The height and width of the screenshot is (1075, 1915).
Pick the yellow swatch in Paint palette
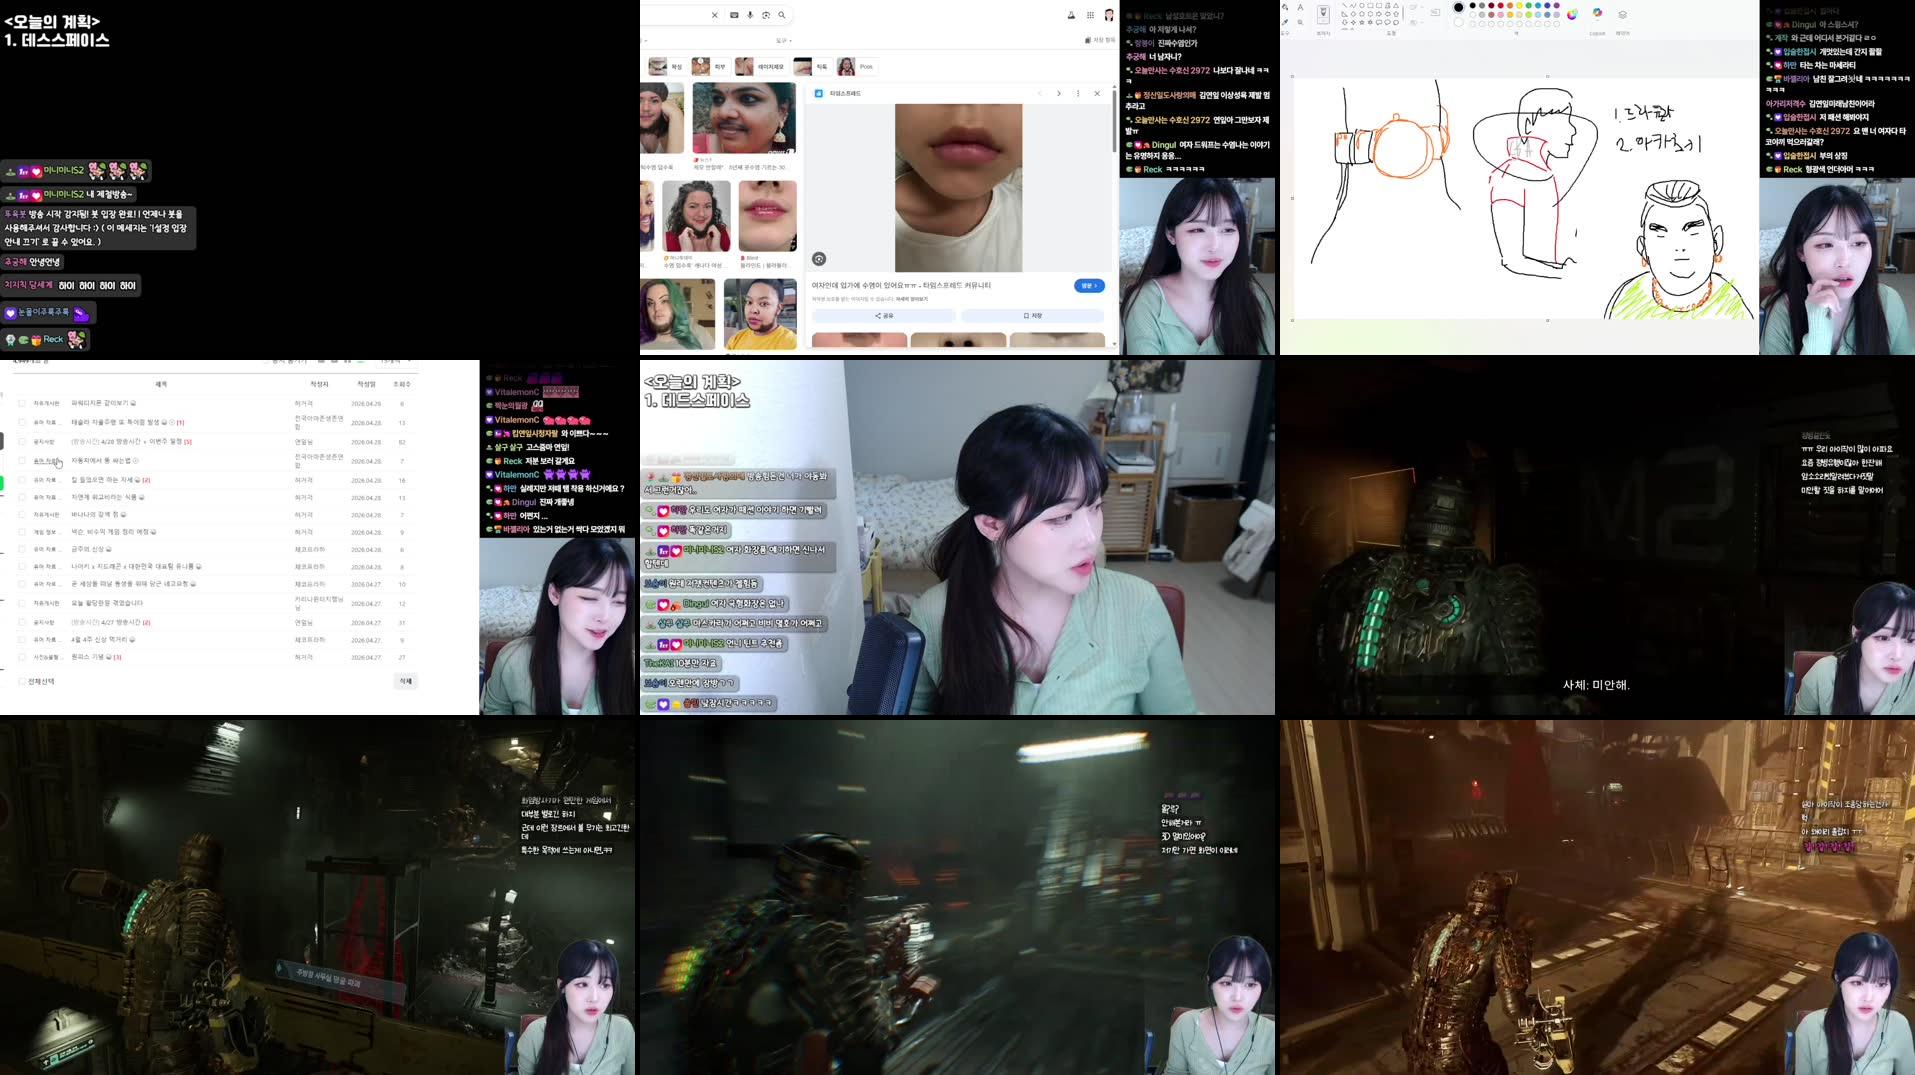tap(1519, 5)
